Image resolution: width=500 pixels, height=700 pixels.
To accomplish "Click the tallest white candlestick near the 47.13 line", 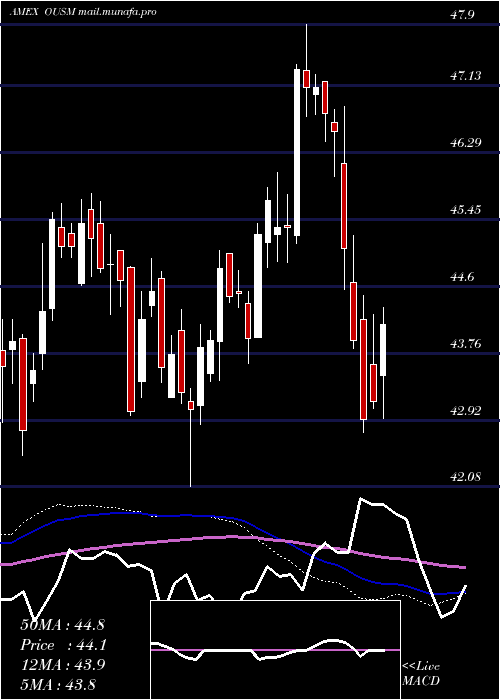I will (297, 152).
